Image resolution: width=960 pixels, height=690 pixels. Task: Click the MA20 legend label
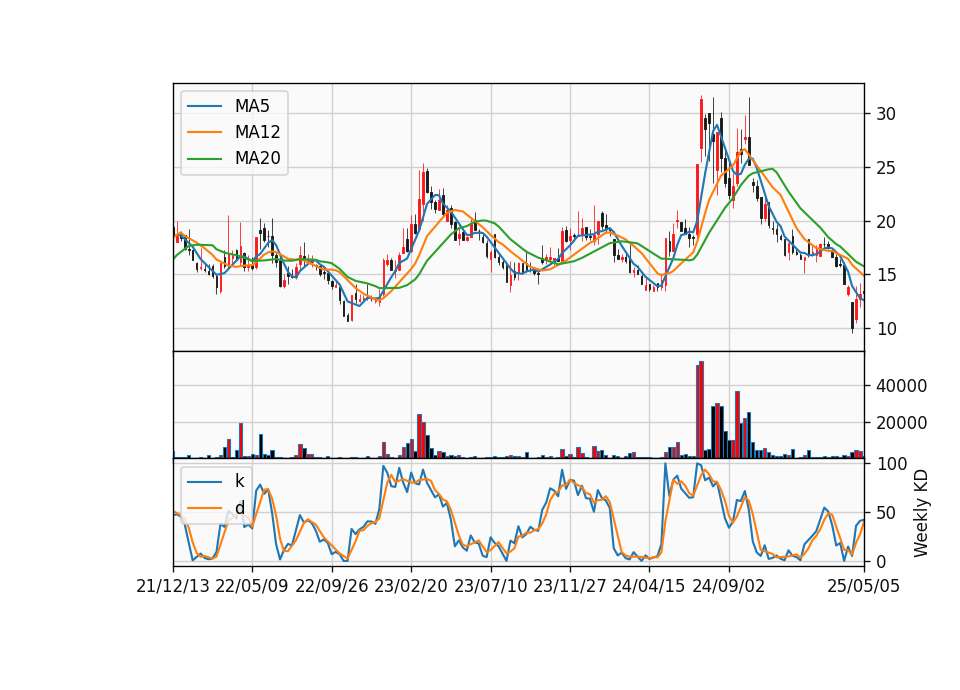tap(257, 159)
